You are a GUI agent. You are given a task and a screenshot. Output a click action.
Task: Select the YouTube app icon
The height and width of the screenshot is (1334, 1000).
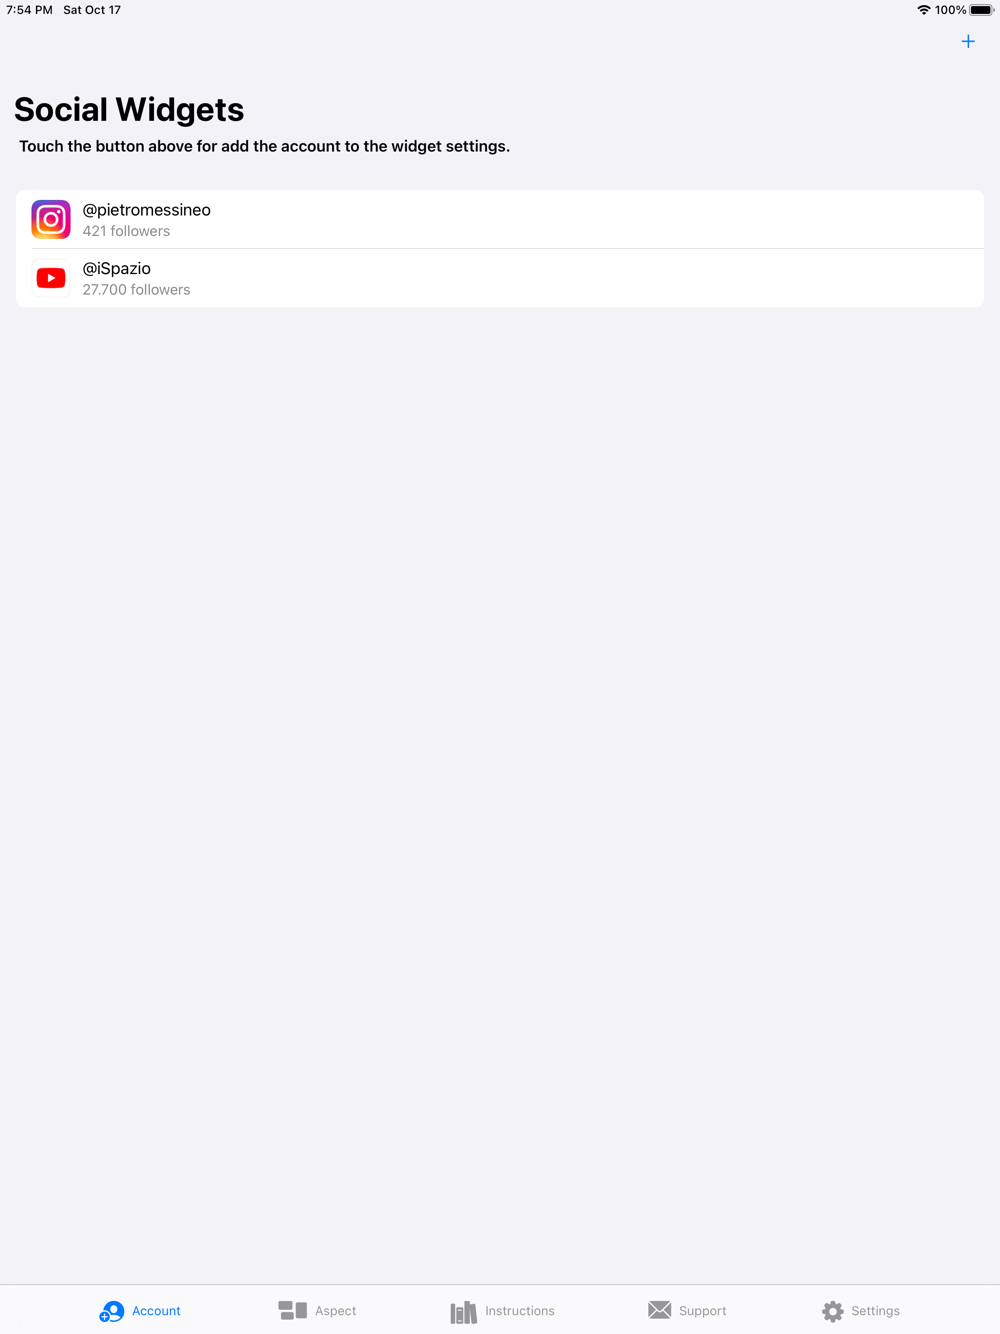tap(51, 278)
